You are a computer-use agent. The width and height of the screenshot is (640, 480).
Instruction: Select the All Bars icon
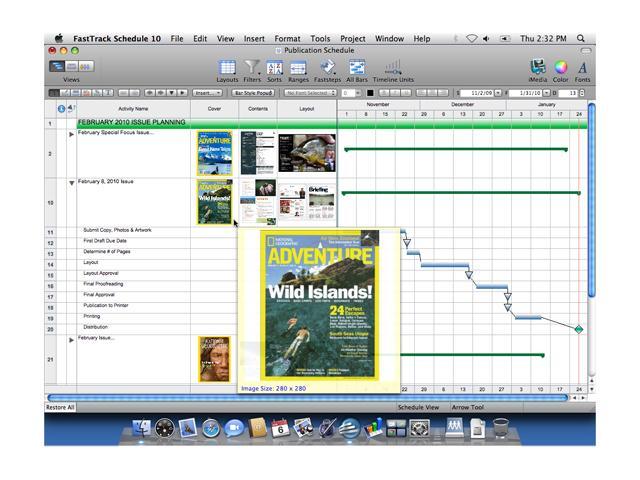pyautogui.click(x=357, y=68)
